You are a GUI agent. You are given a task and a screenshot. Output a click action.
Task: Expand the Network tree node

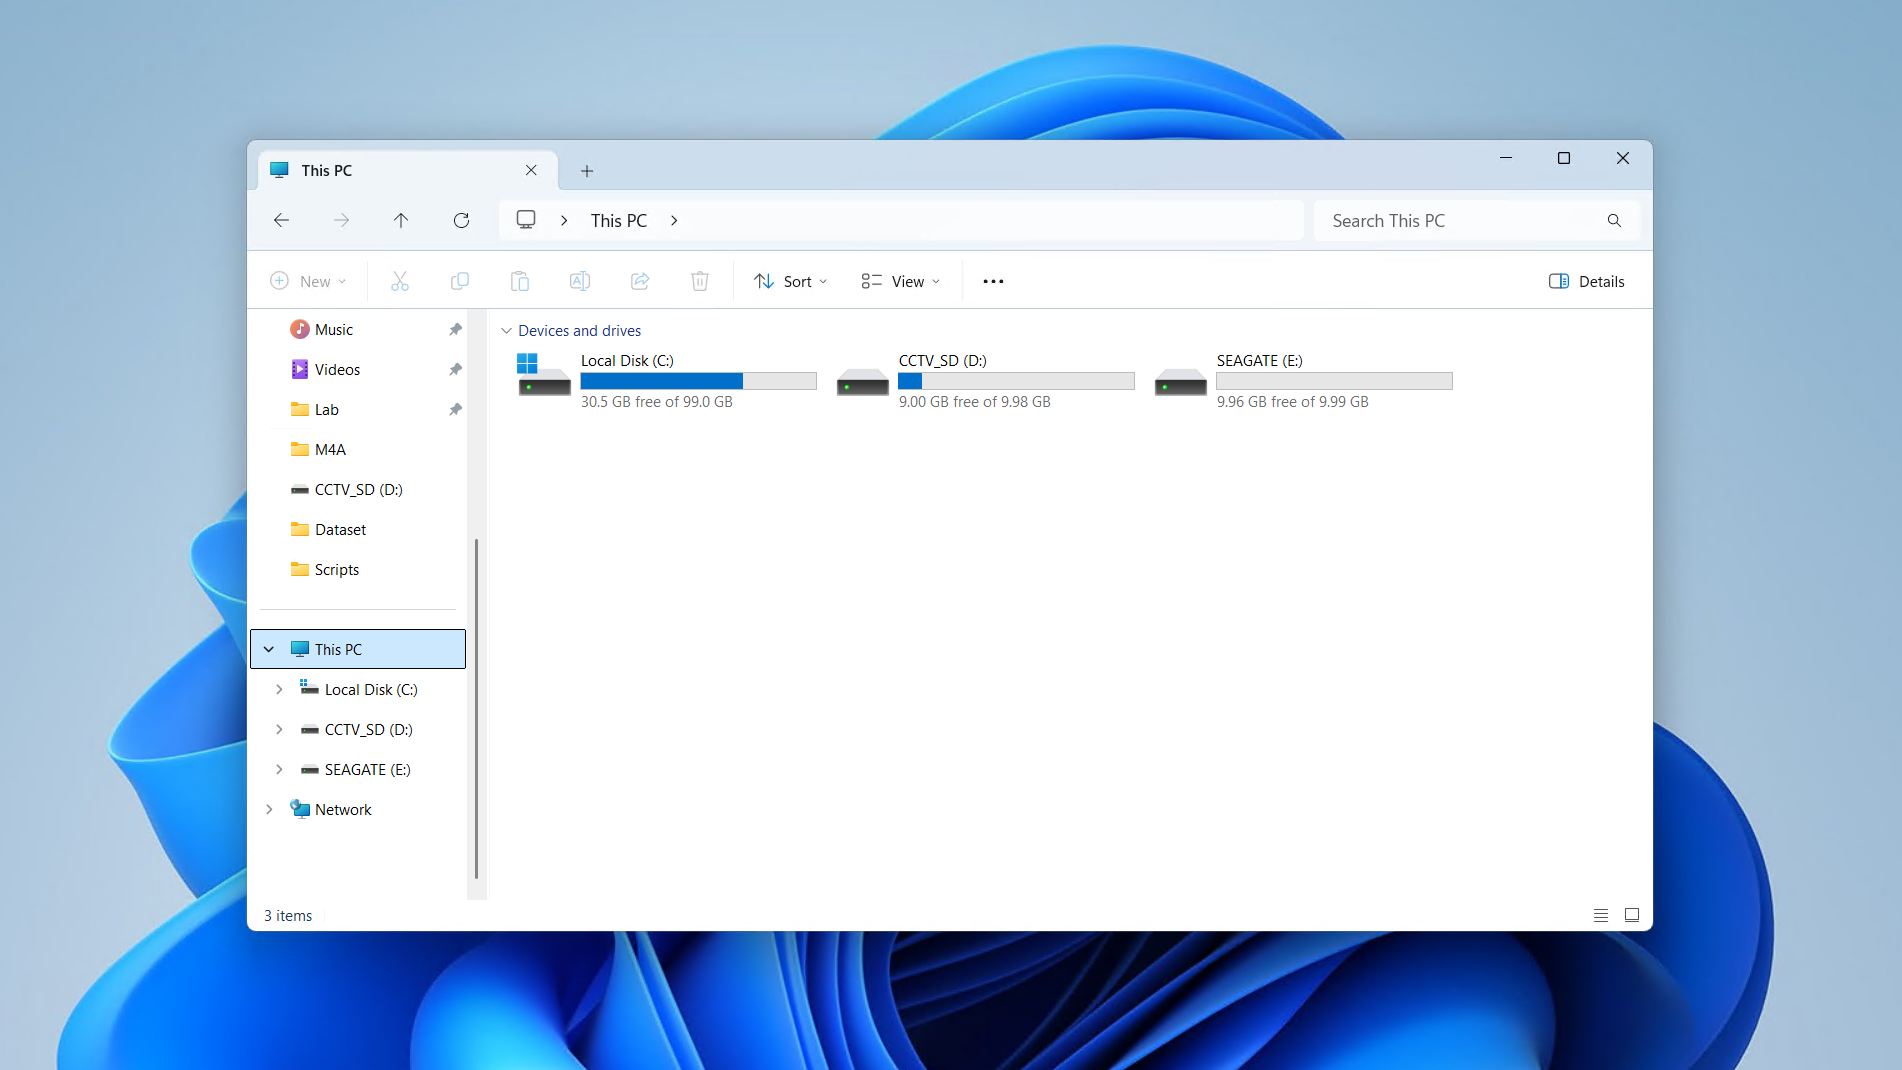[x=269, y=809]
